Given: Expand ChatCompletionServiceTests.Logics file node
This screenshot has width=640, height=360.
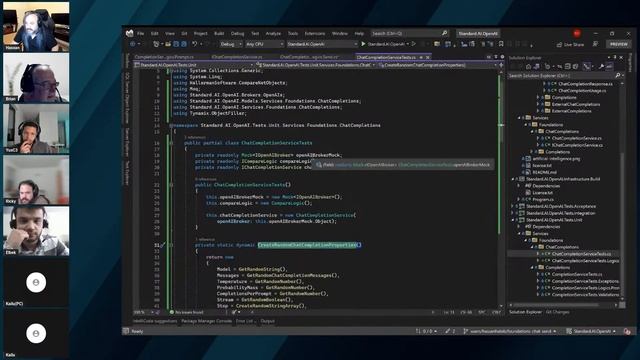Looking at the screenshot, I should 538,261.
